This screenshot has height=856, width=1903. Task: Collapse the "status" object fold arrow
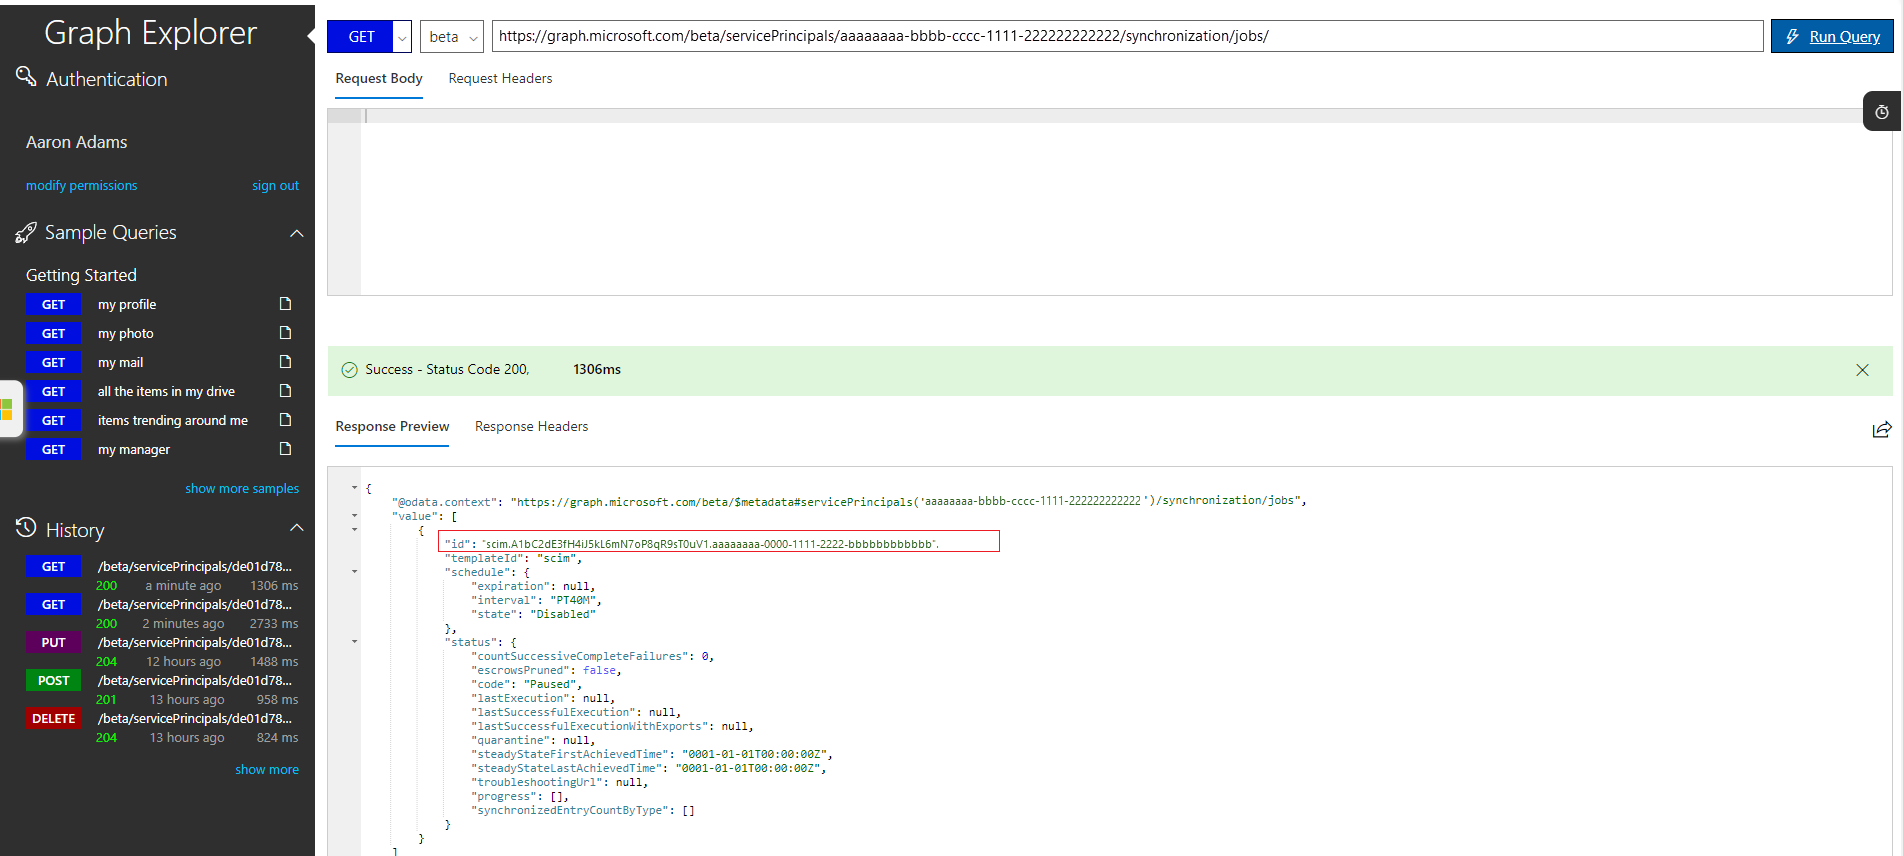(354, 642)
